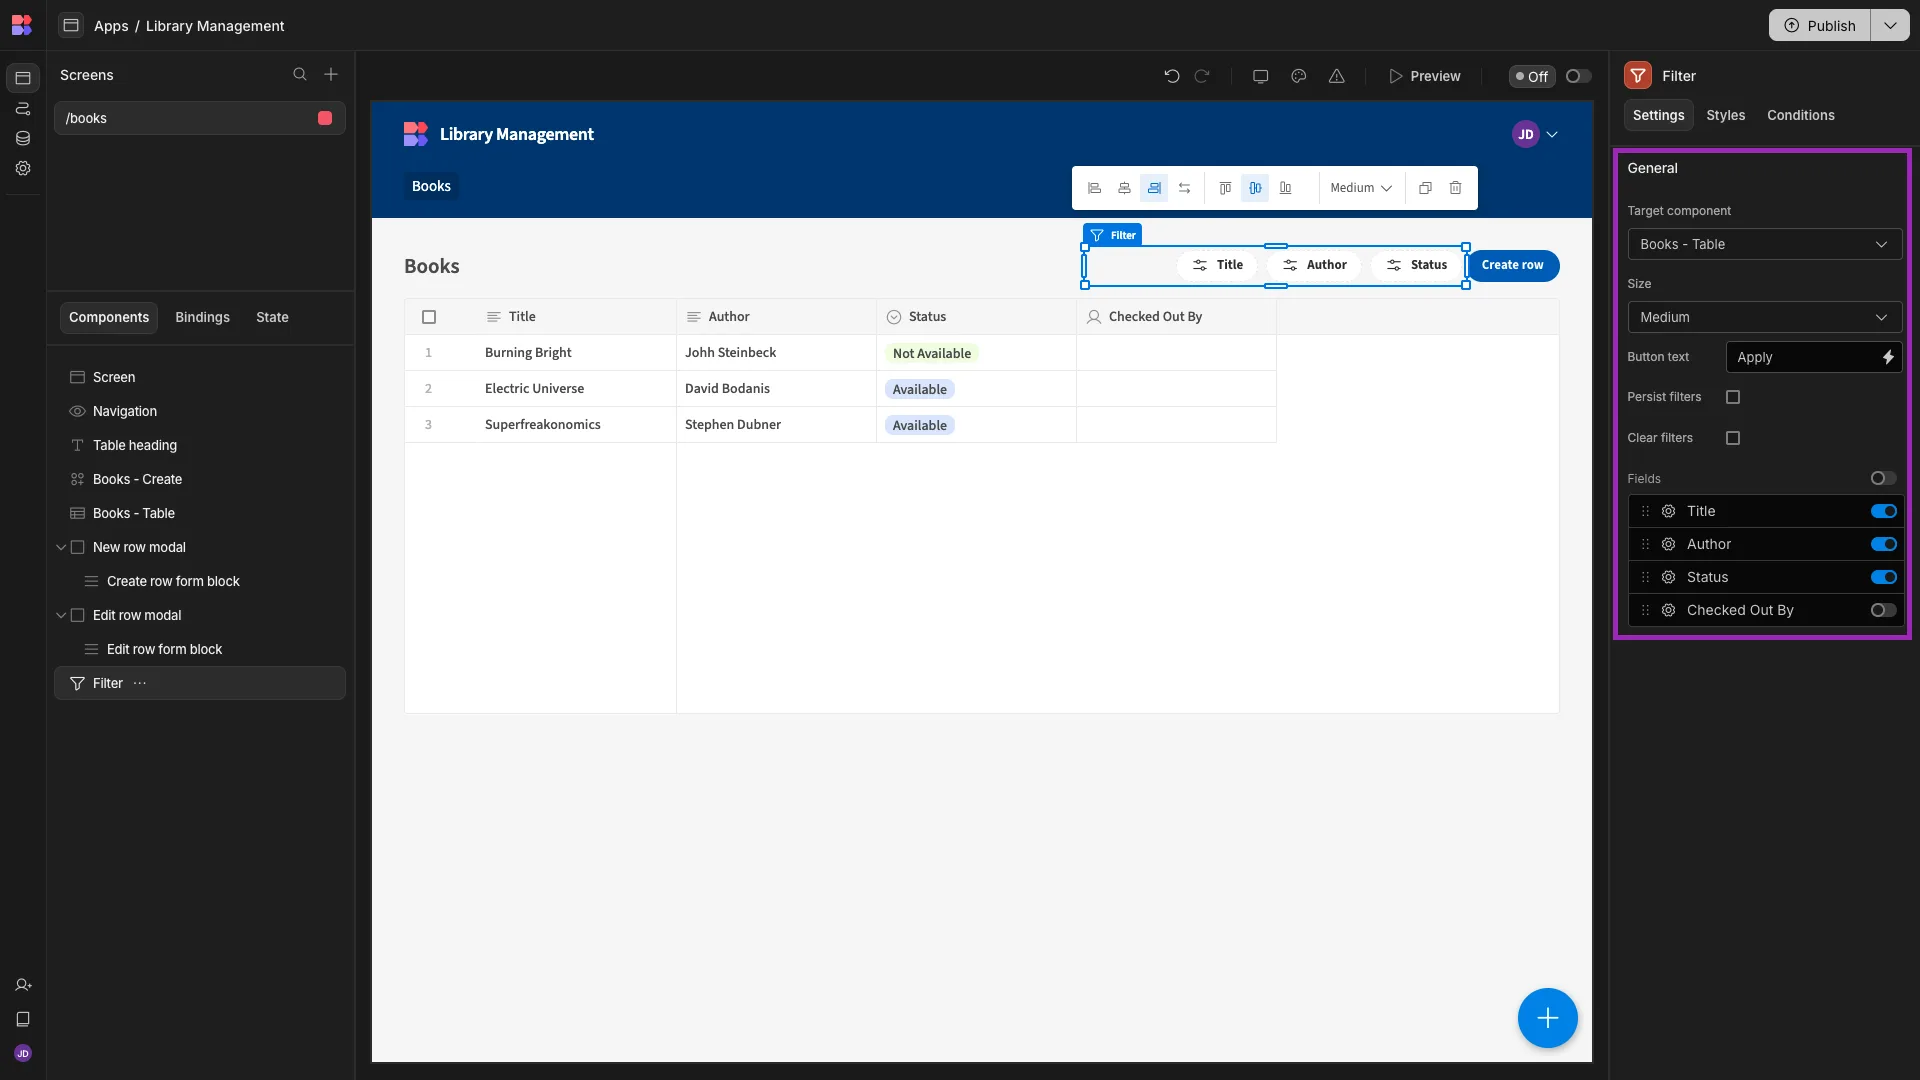Click the undo arrow icon
The image size is (1920, 1080).
(1172, 76)
